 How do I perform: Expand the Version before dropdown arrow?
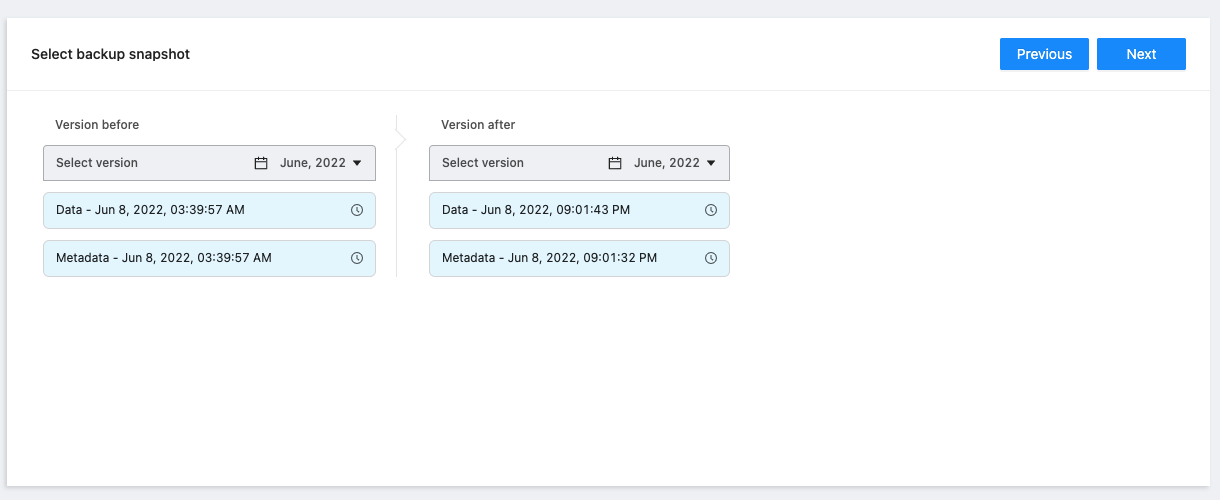coord(358,163)
